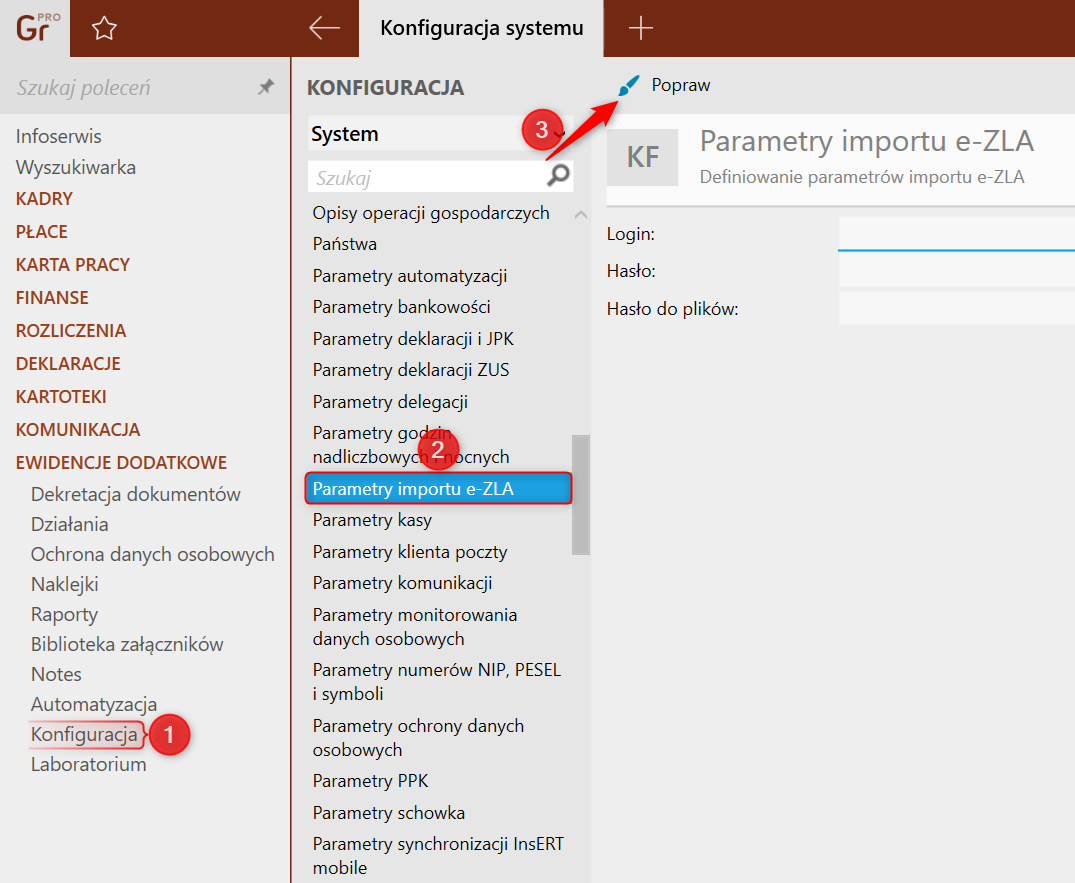This screenshot has height=883, width=1075.
Task: Click the Login input field
Action: 955,234
